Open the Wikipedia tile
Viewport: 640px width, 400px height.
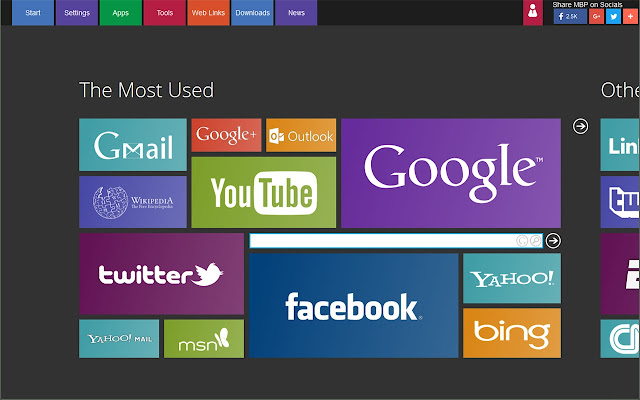133,202
